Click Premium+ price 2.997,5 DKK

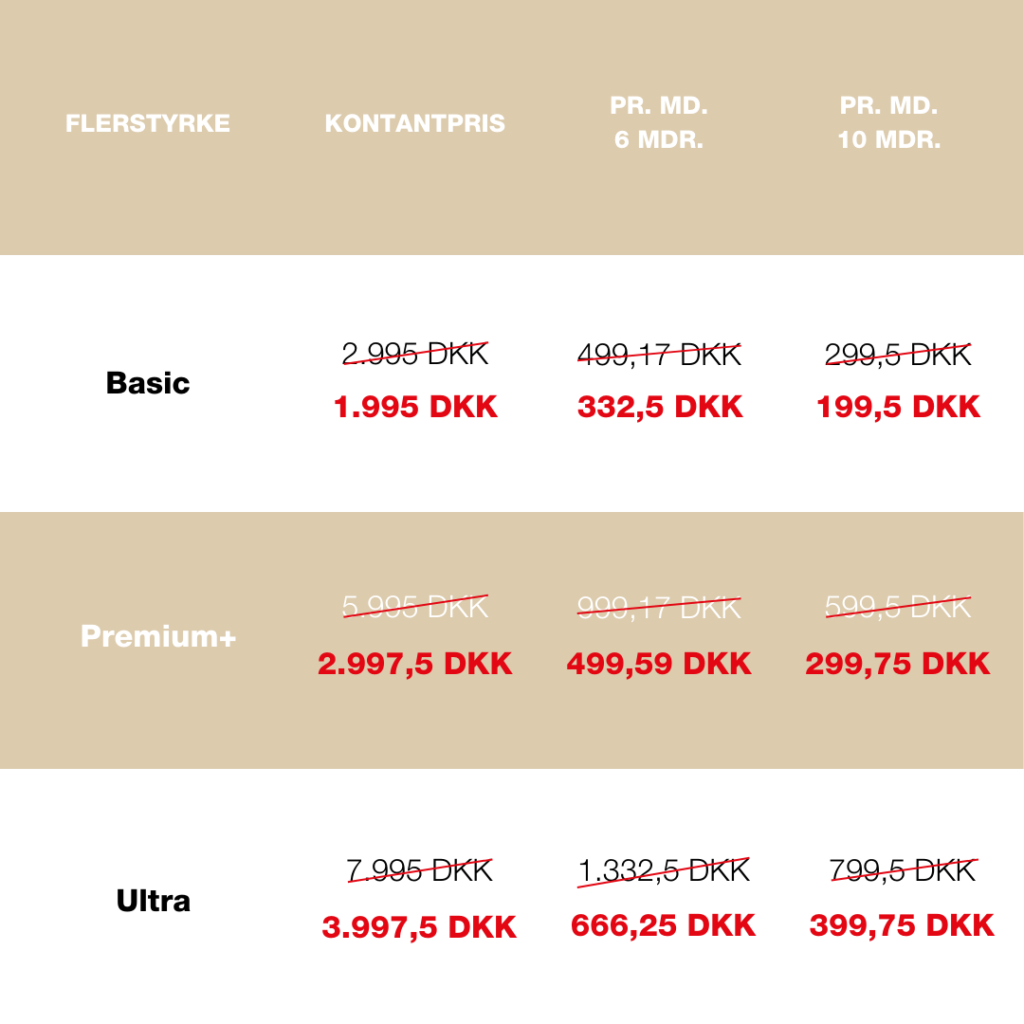coord(415,664)
